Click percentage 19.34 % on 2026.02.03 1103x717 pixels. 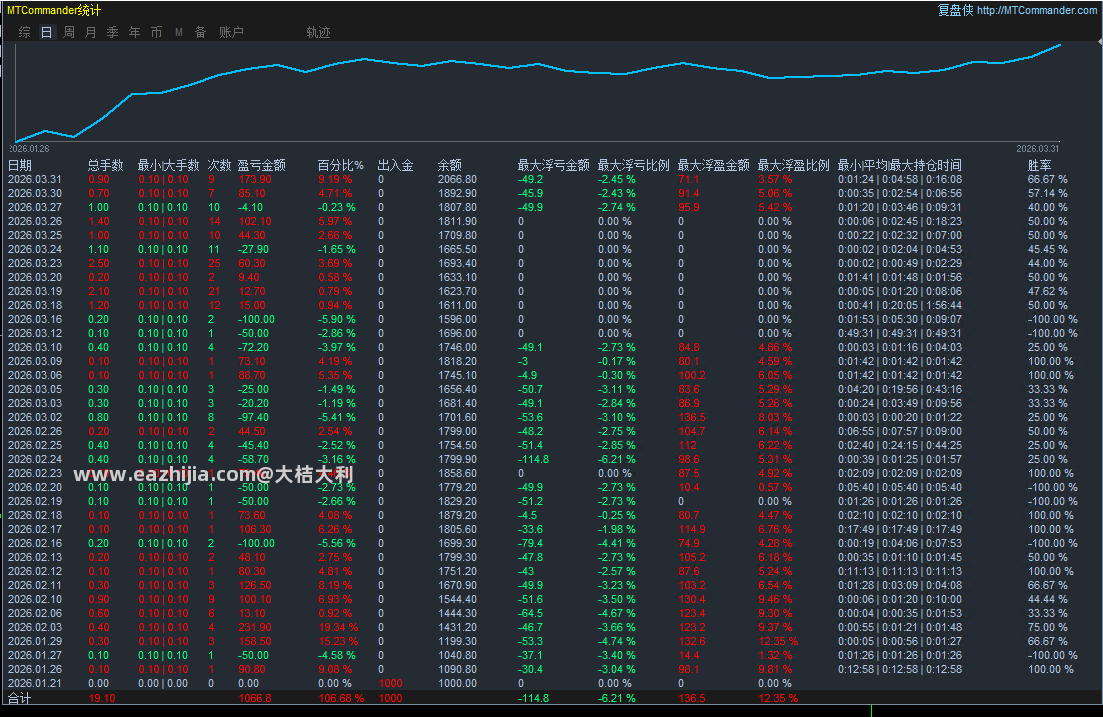point(338,628)
